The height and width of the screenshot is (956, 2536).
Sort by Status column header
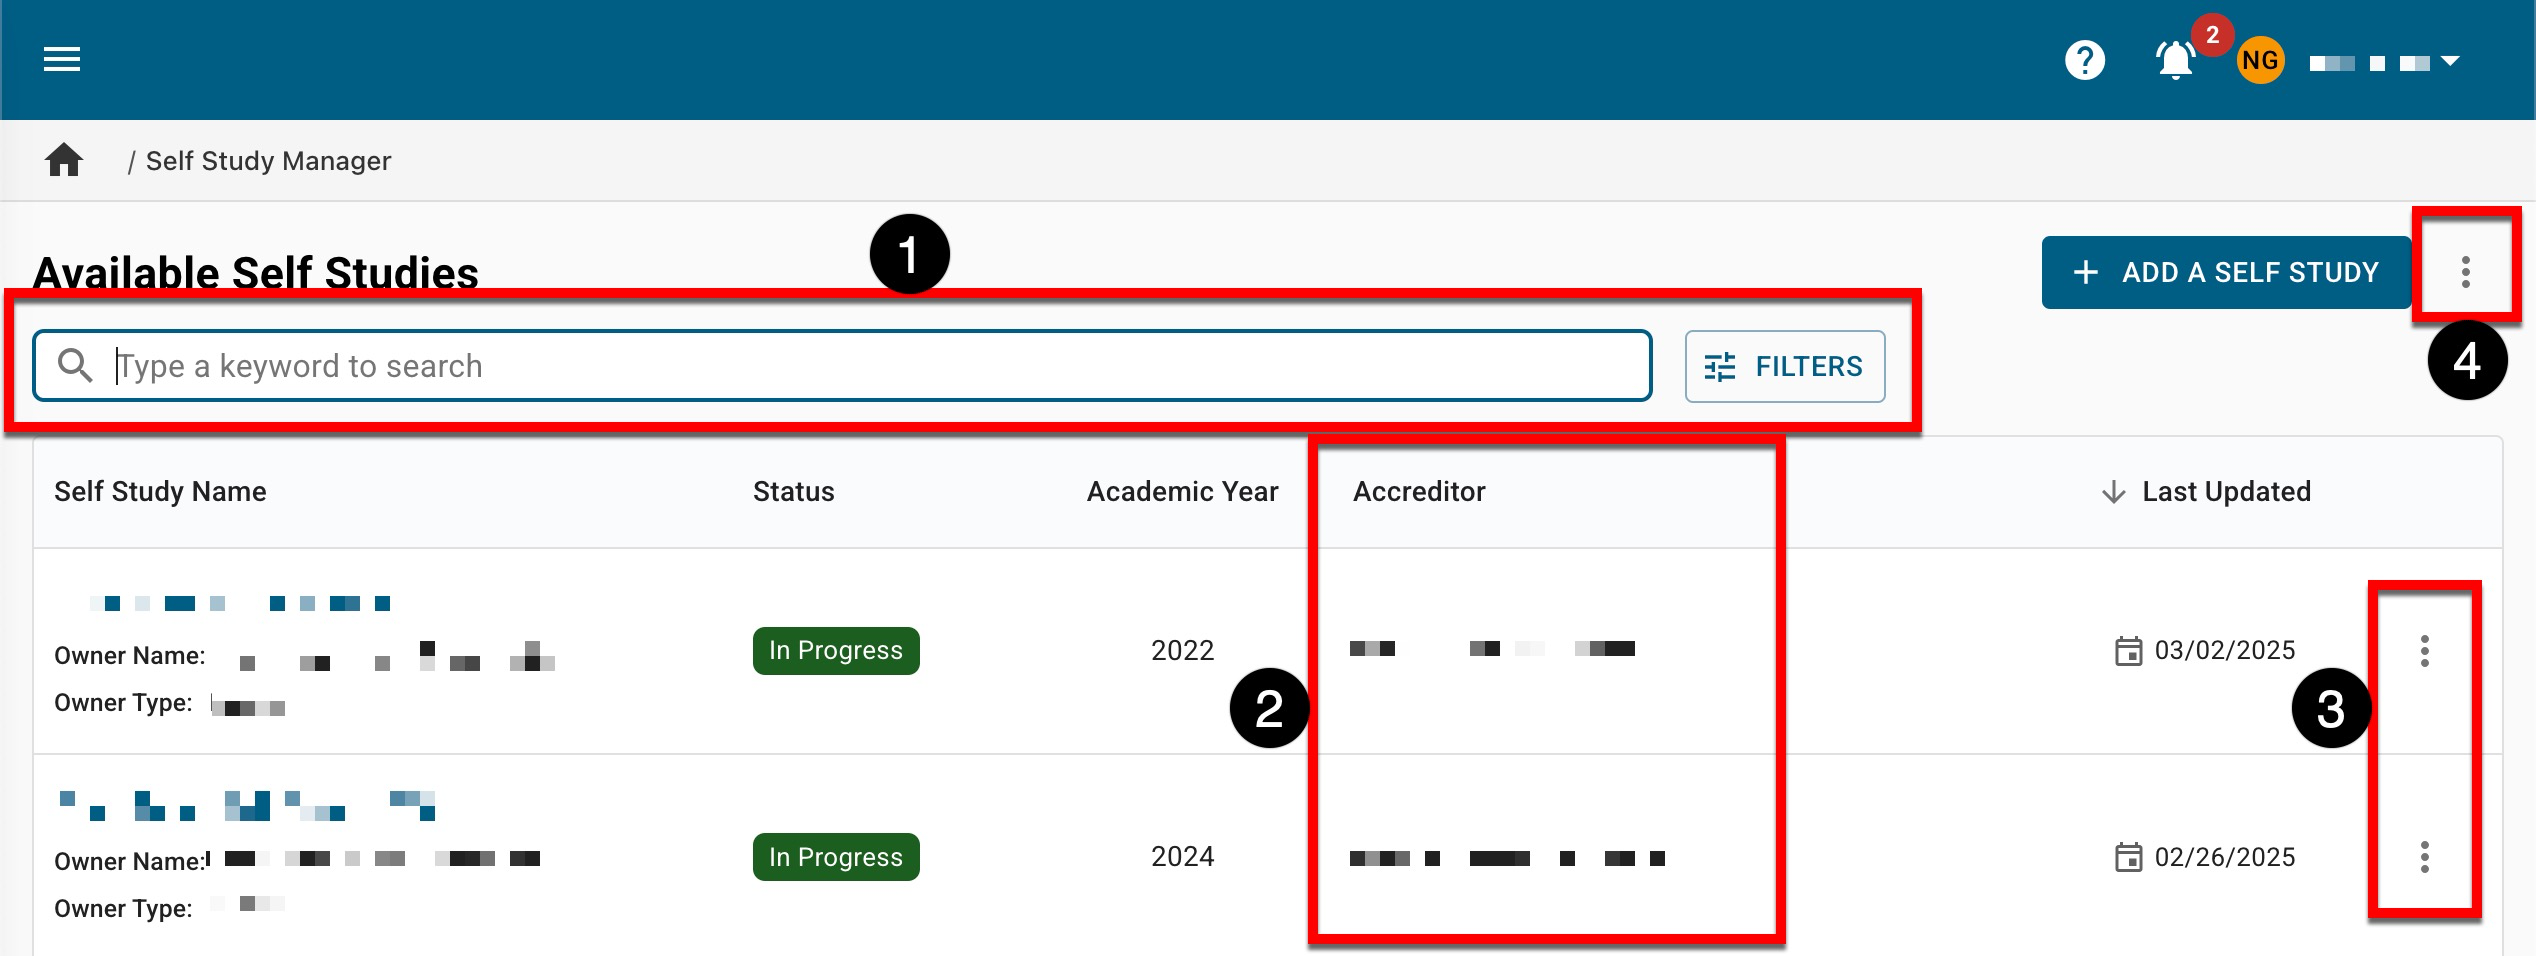tap(793, 492)
